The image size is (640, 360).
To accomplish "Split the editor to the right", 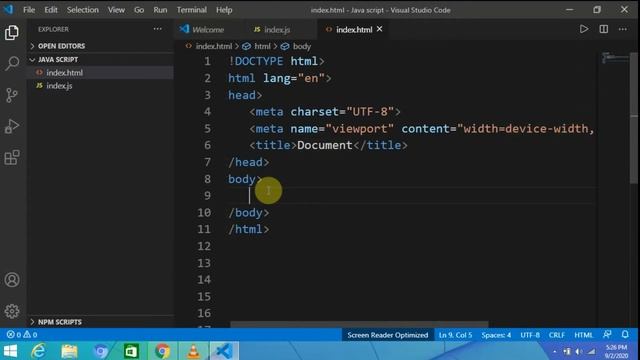I will 603,29.
